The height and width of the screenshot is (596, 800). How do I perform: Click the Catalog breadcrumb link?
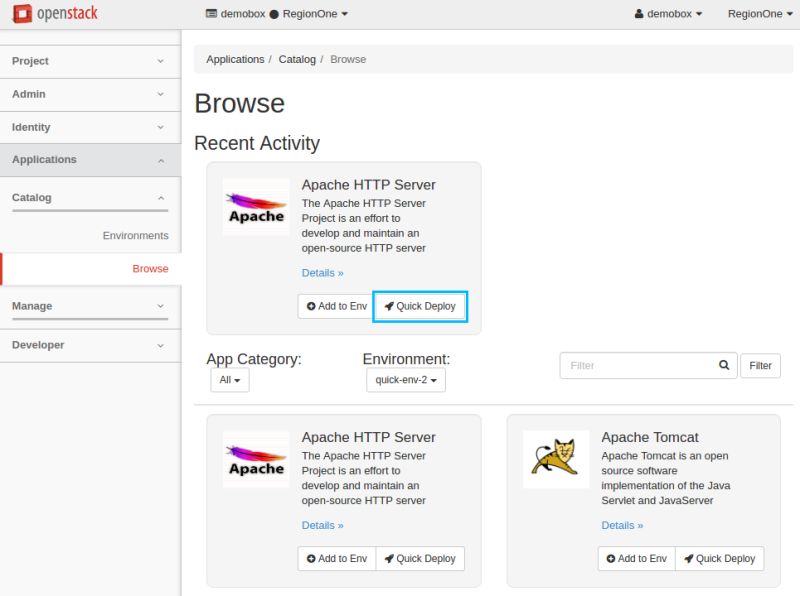click(298, 59)
